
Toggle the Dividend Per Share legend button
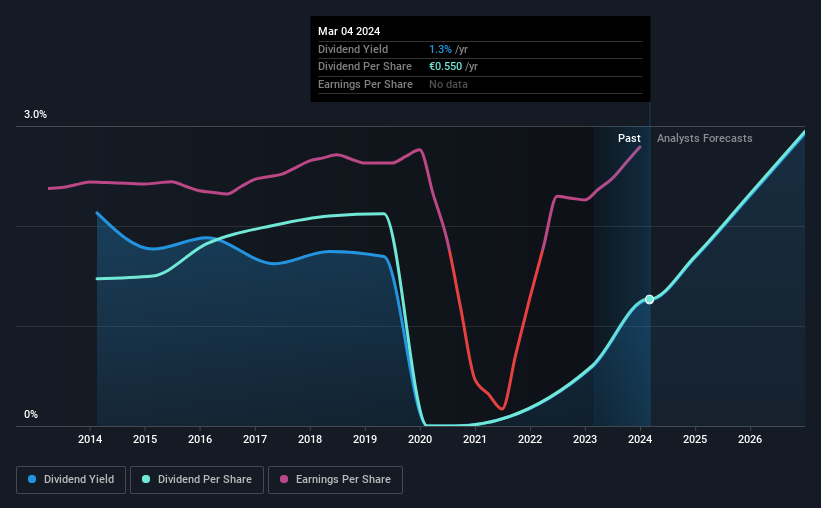coord(197,479)
